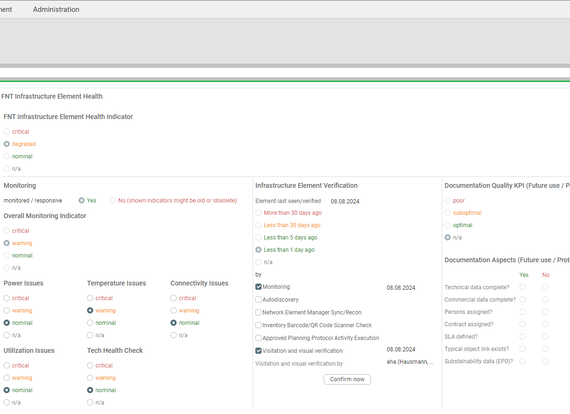Image resolution: width=570 pixels, height=414 pixels.
Task: Select nominal under Connectivity Issues
Action: pyautogui.click(x=173, y=323)
